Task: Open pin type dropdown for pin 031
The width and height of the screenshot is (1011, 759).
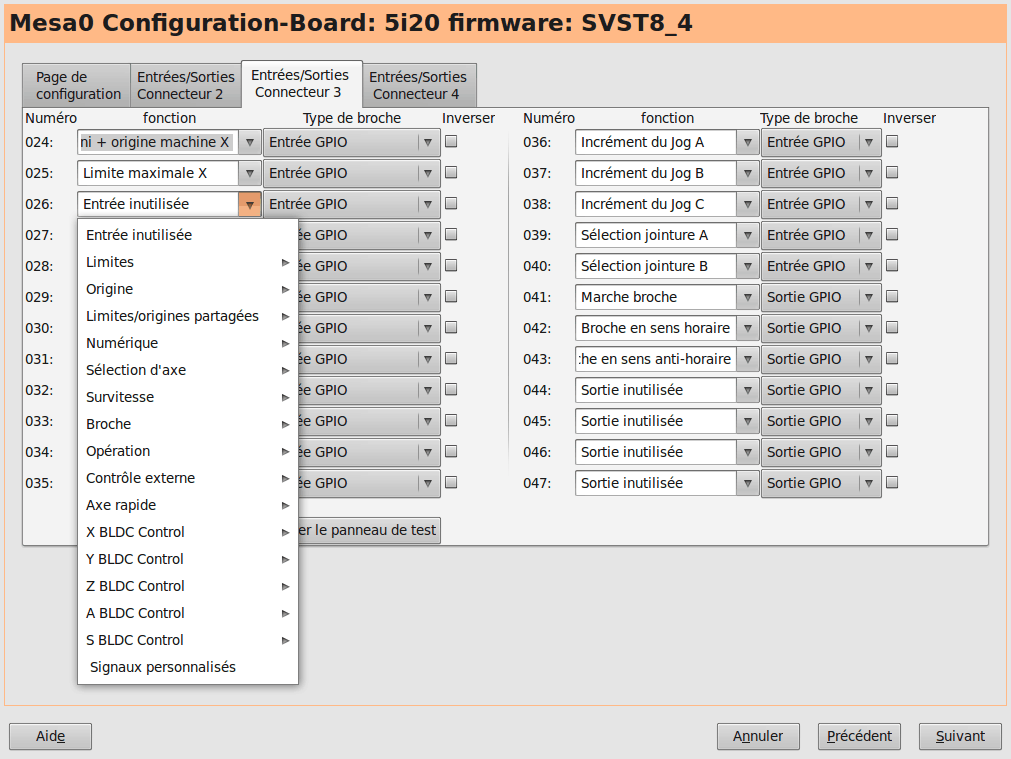Action: click(370, 359)
